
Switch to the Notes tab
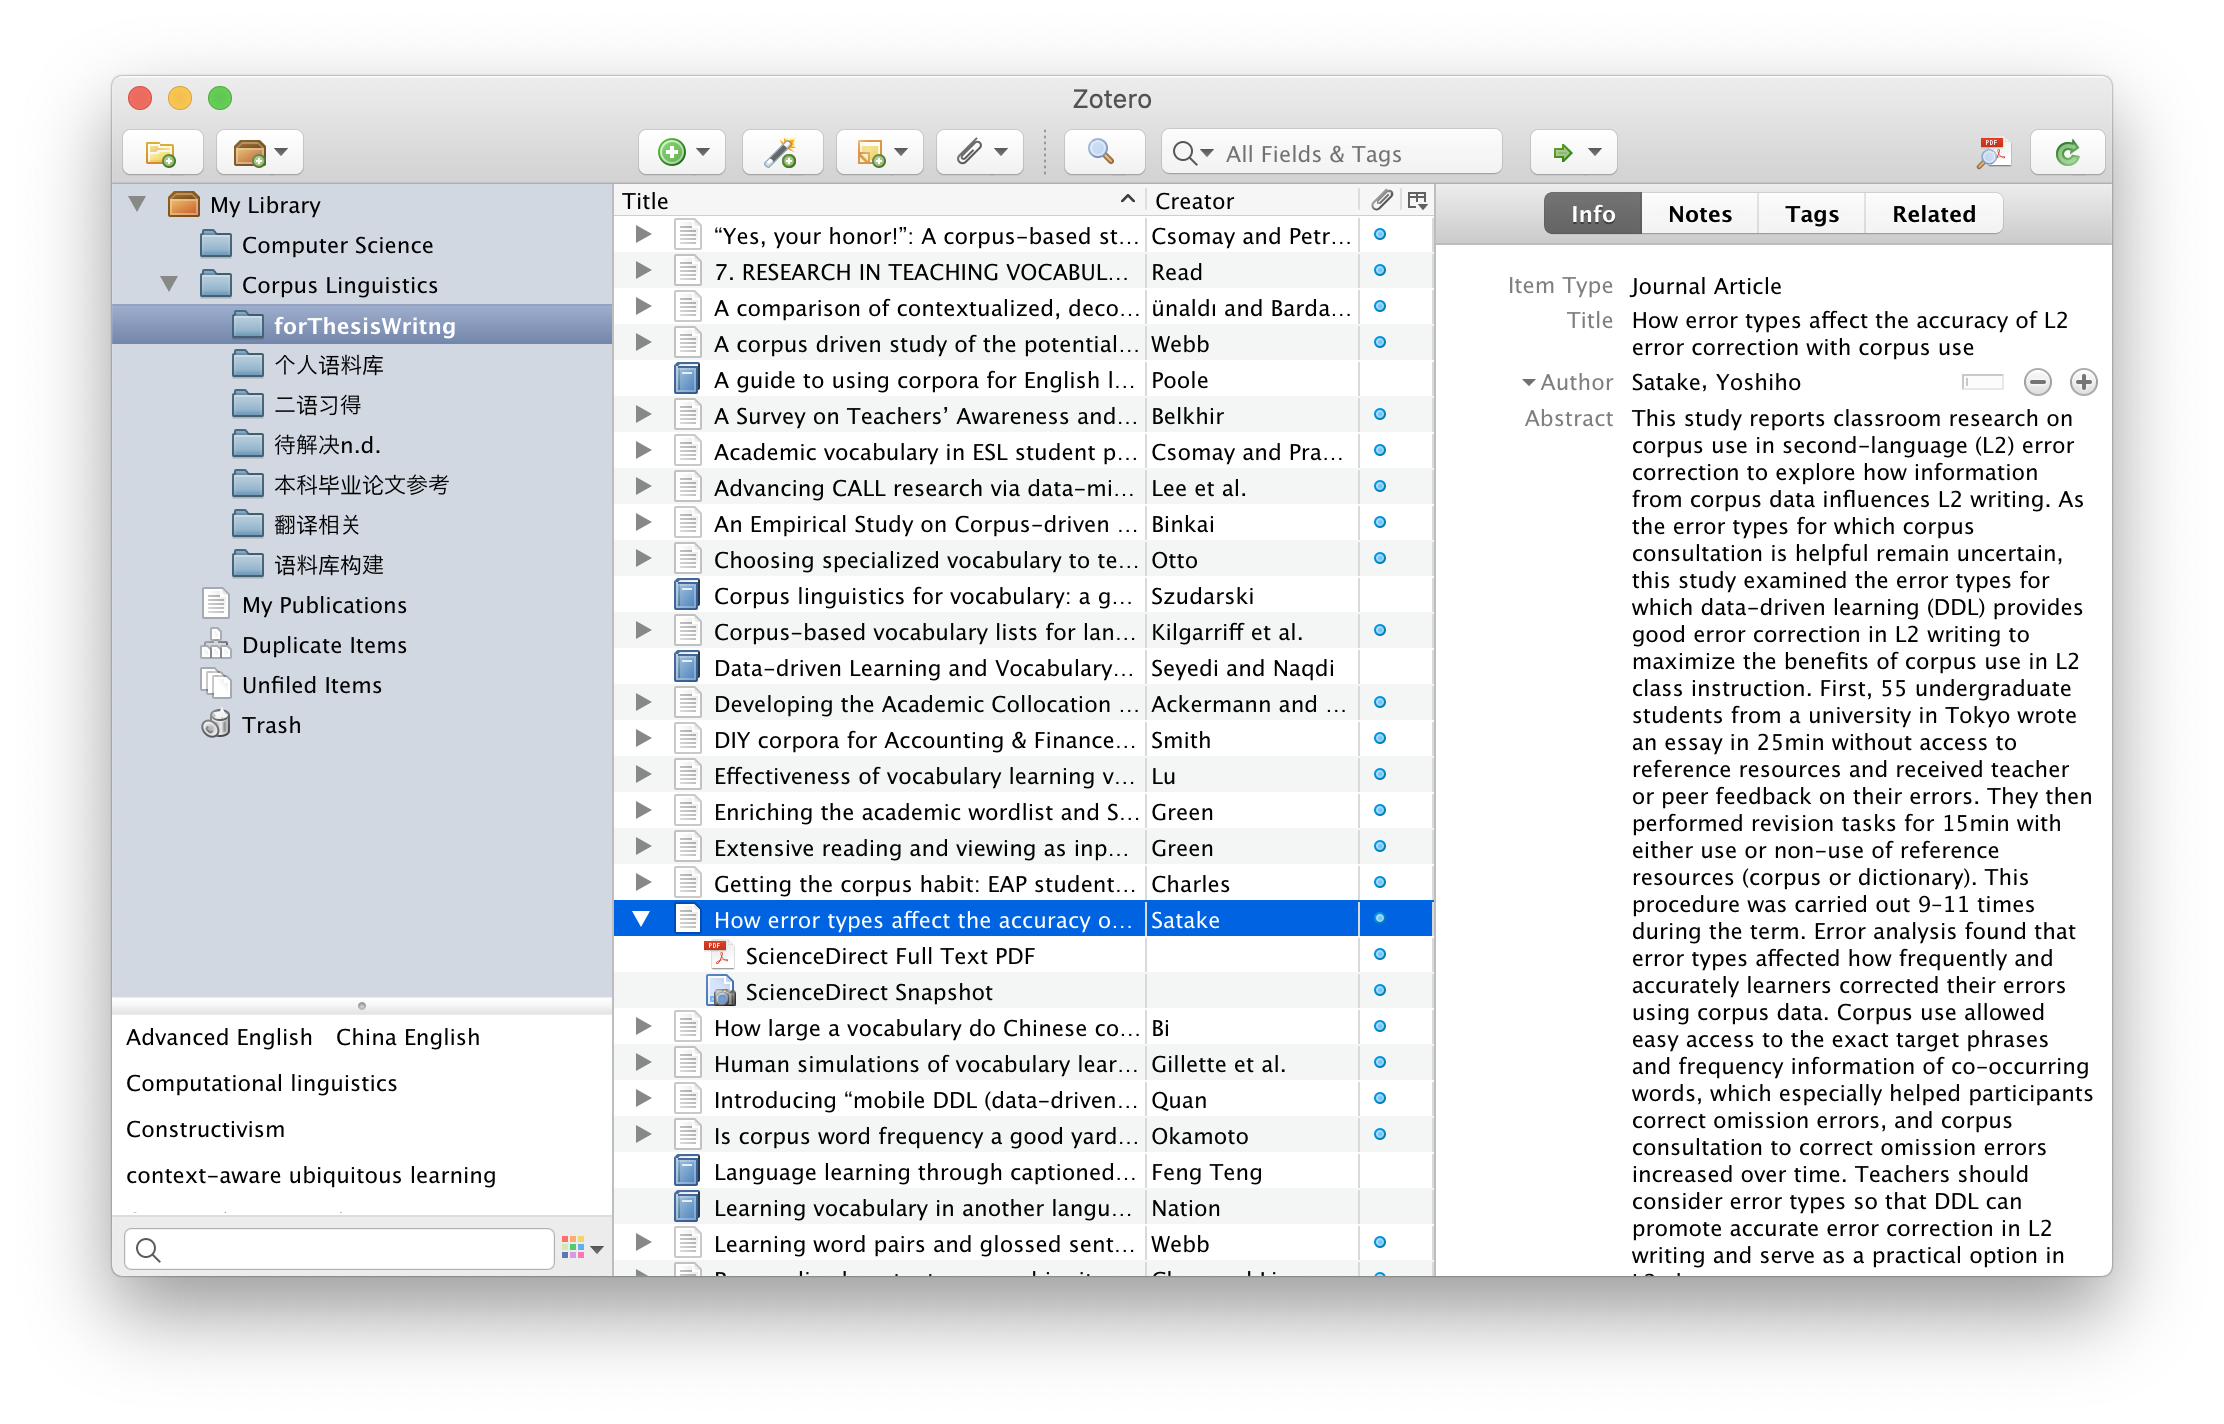click(x=1699, y=214)
